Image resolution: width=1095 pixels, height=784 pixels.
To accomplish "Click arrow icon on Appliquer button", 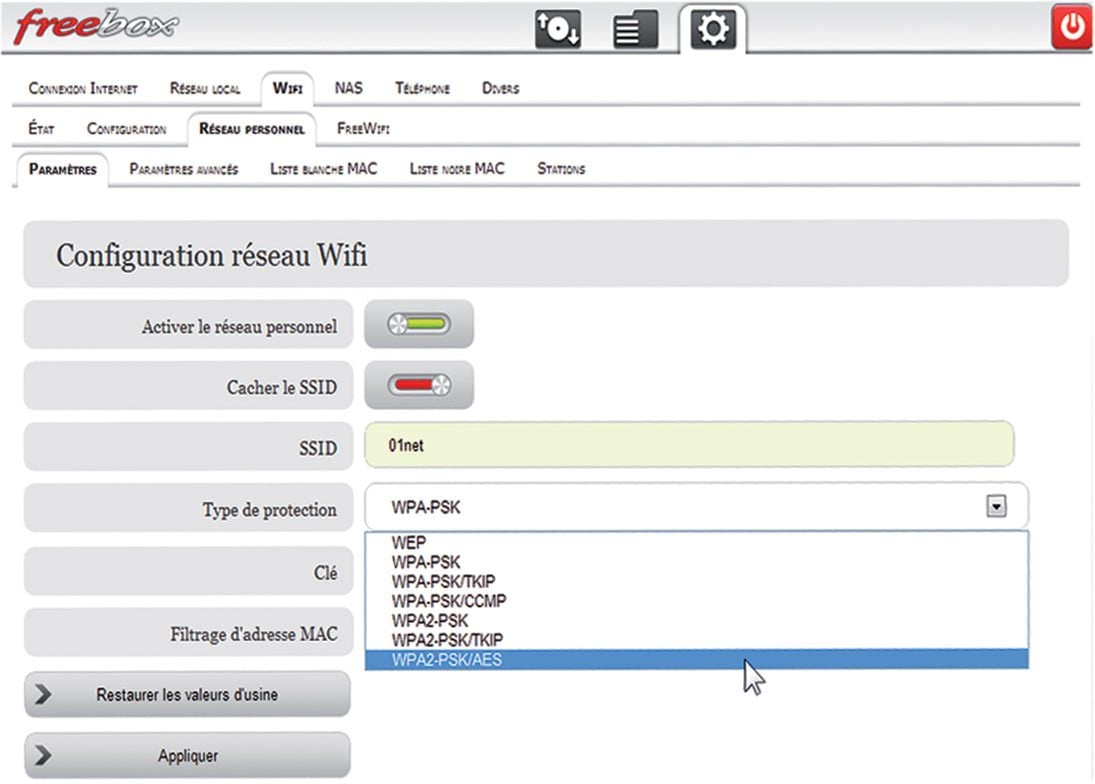I will pyautogui.click(x=43, y=756).
